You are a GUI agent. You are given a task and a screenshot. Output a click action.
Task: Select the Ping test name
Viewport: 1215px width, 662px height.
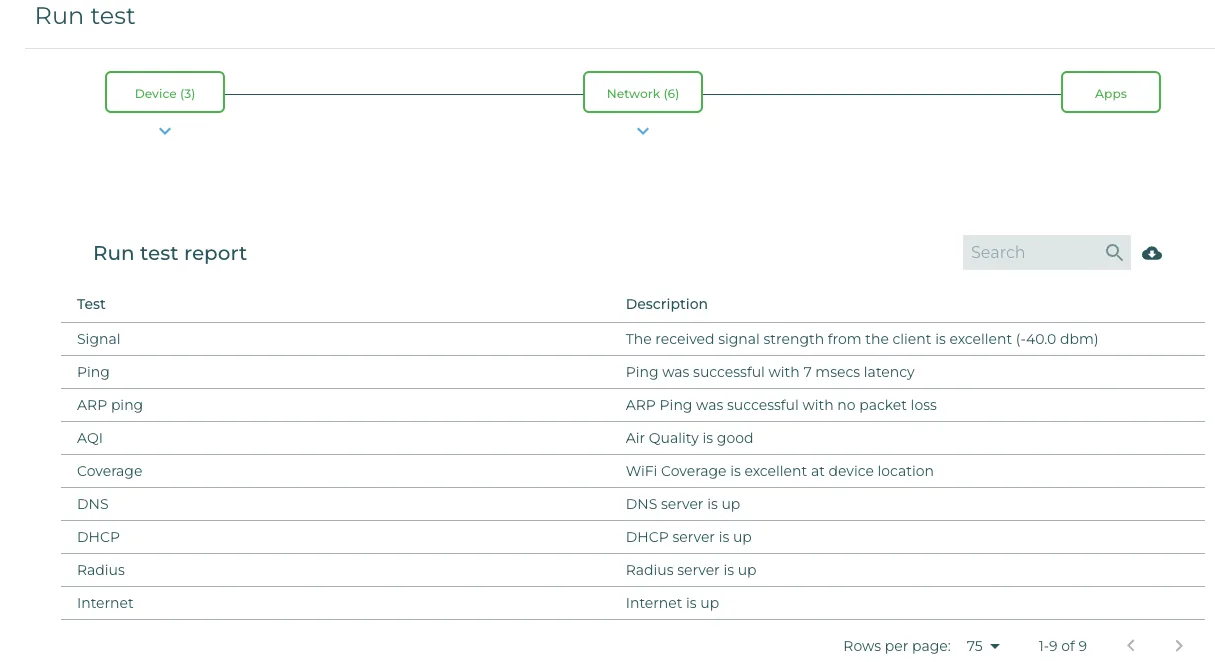(x=93, y=372)
